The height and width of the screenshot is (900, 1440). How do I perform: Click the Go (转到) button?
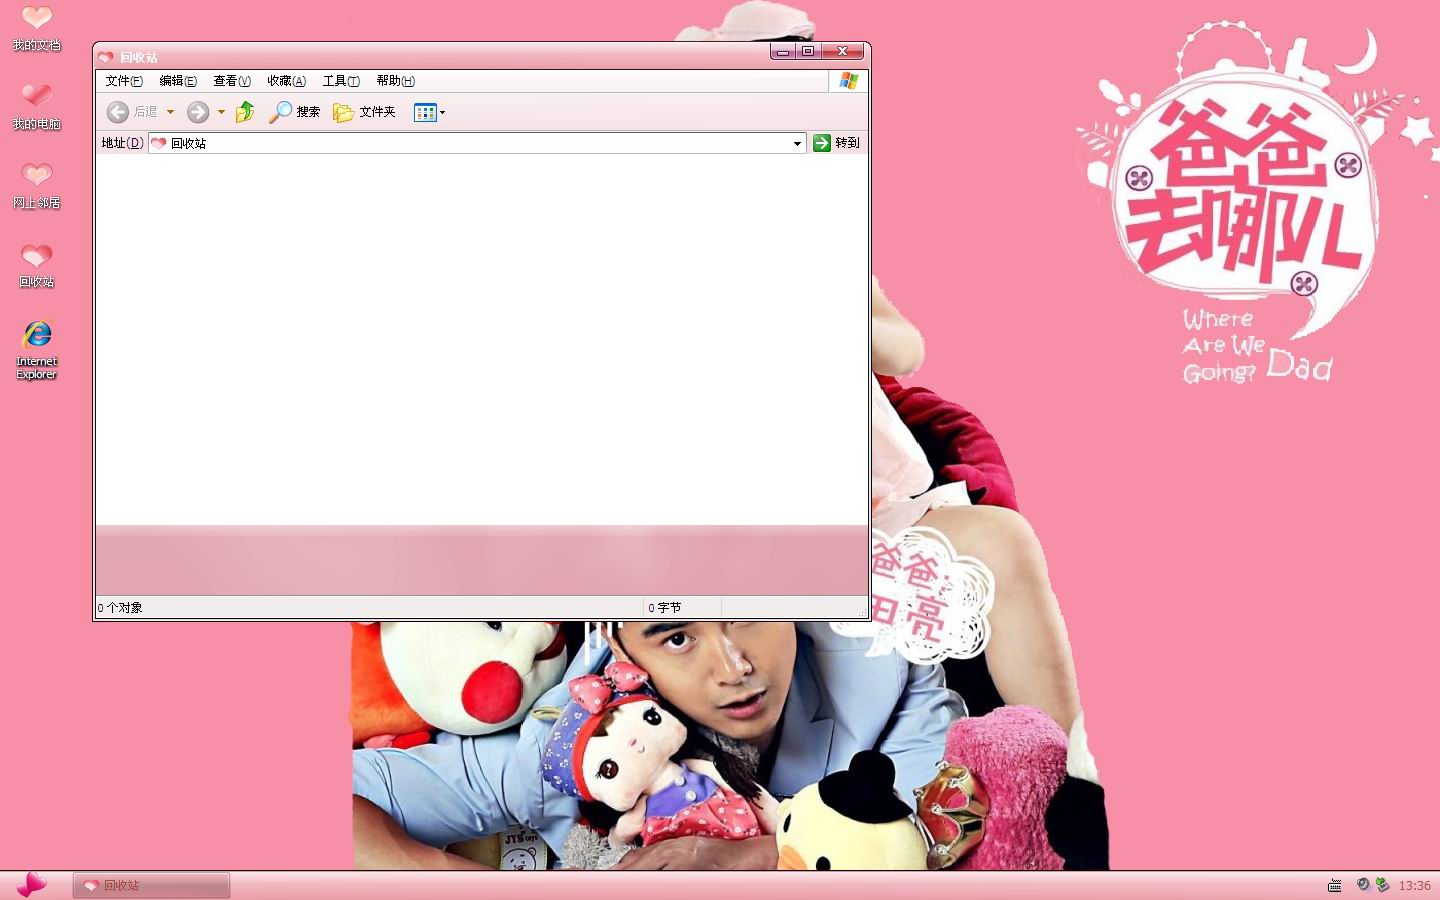click(x=836, y=143)
